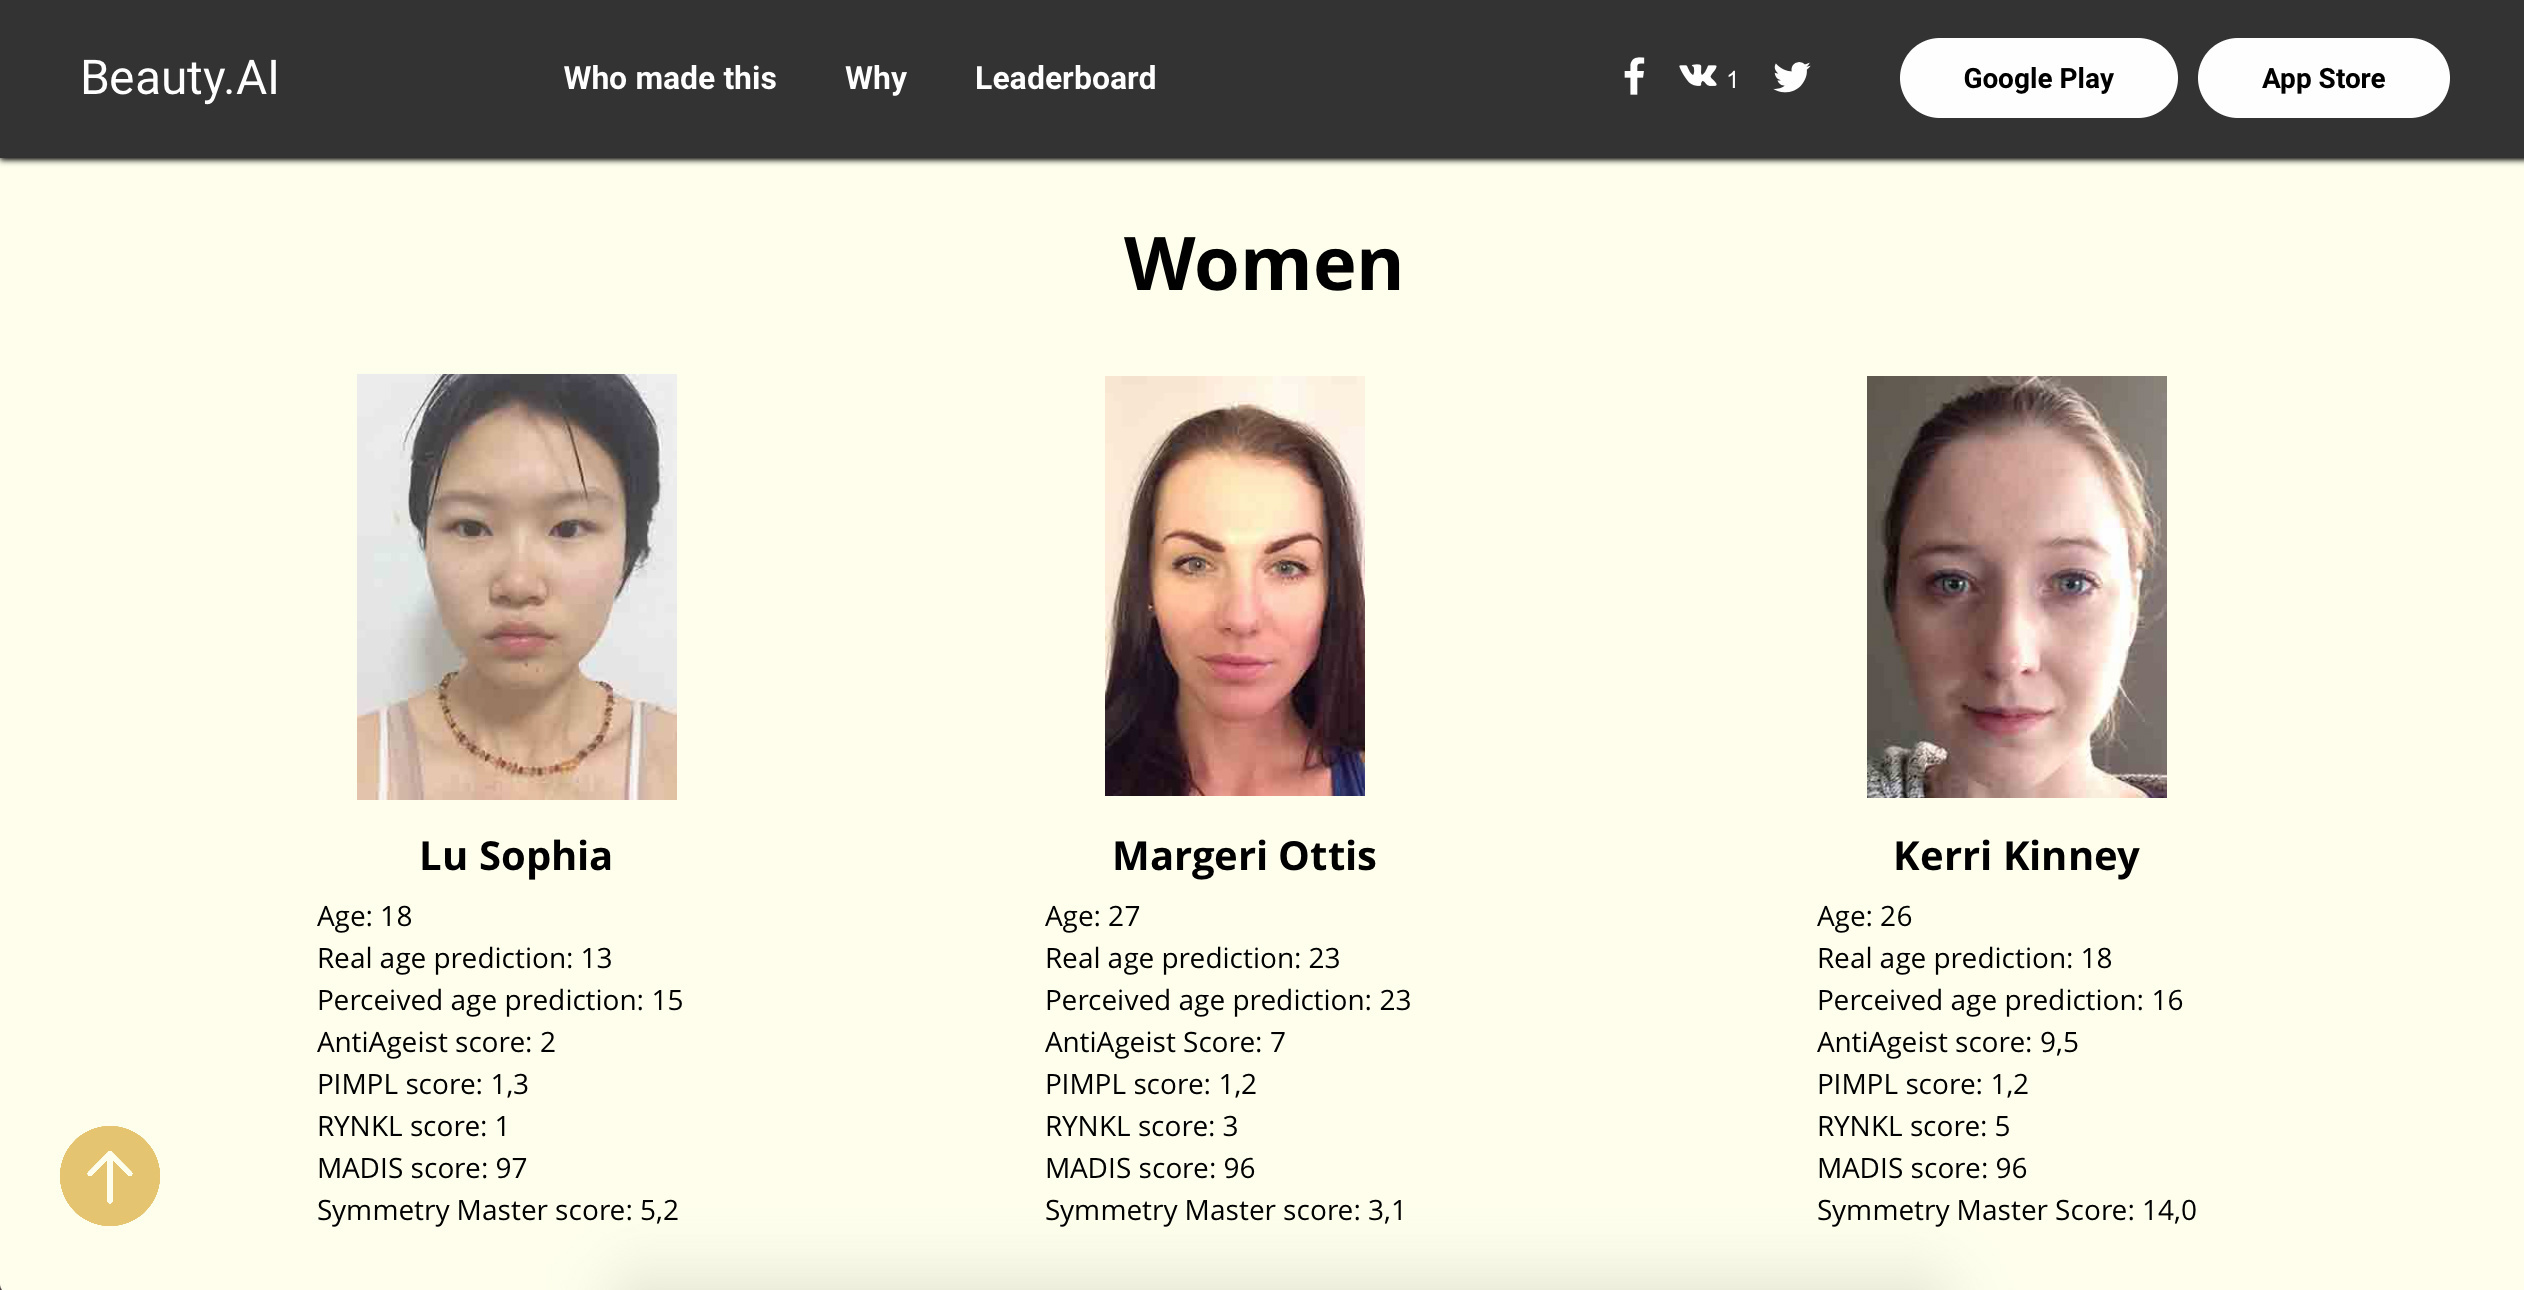This screenshot has height=1290, width=2524.
Task: Click the Facebook icon in header
Action: (x=1634, y=77)
